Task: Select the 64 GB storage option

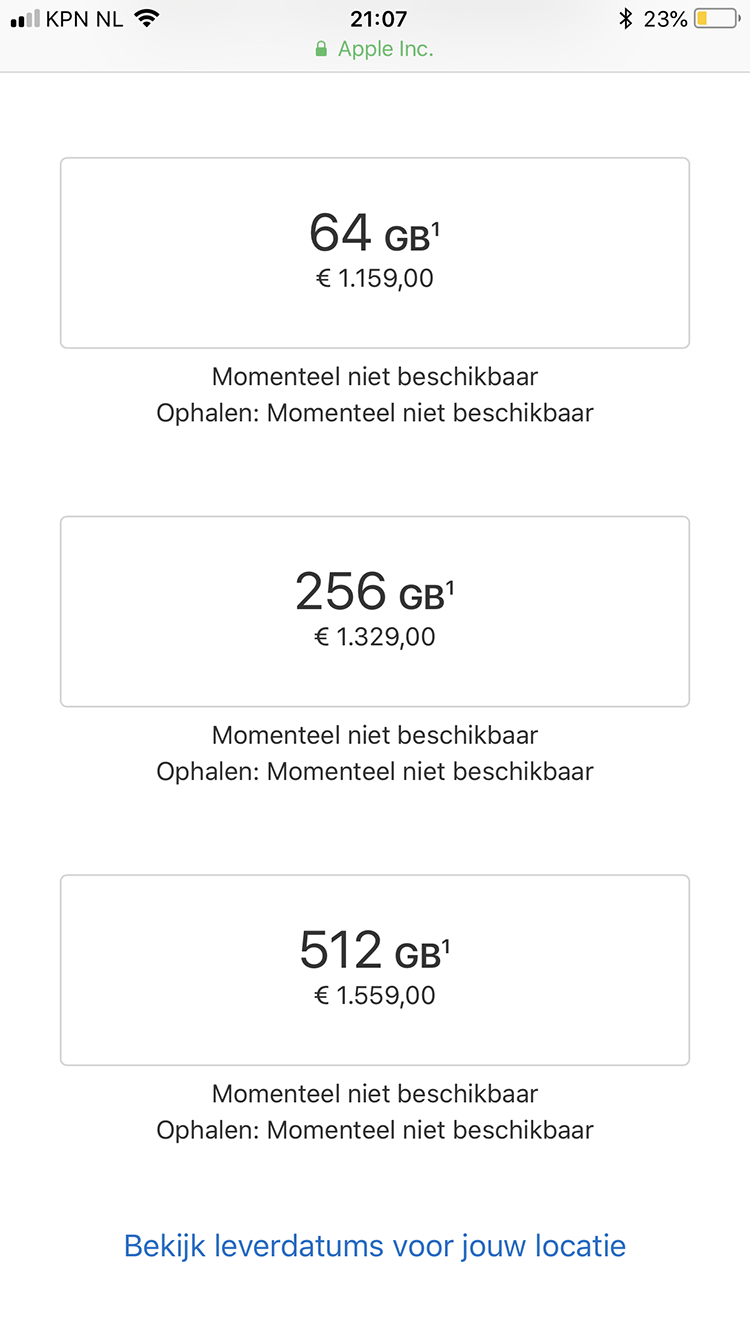Action: 375,253
